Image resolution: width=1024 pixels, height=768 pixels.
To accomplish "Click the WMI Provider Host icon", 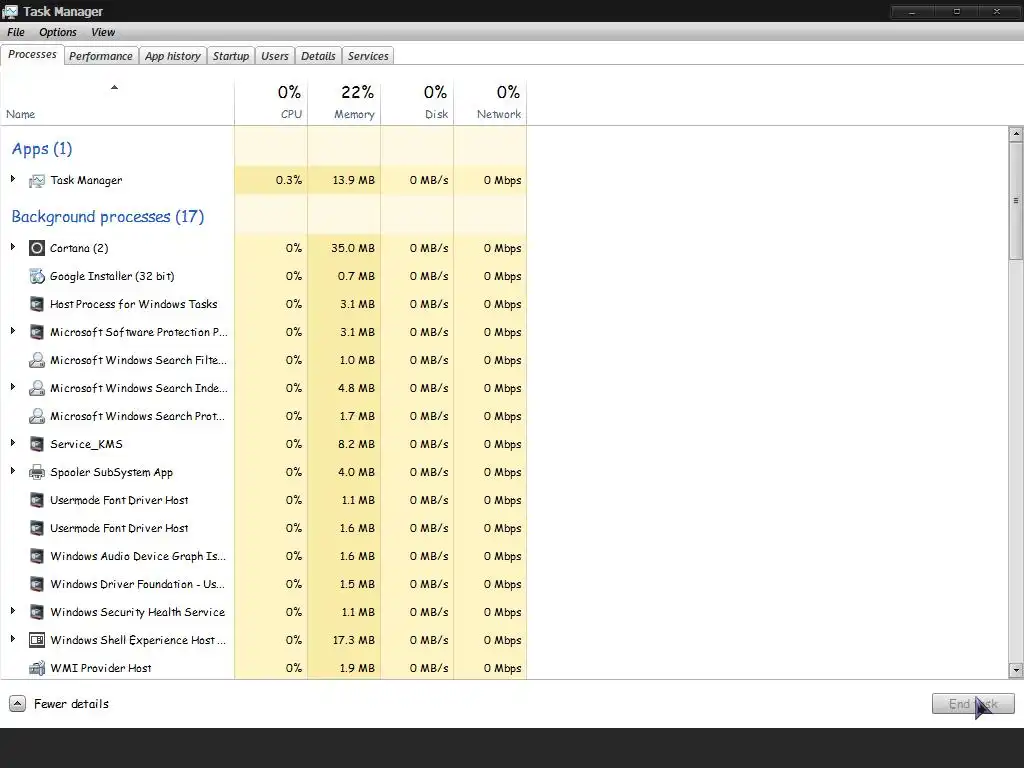I will click(x=37, y=668).
